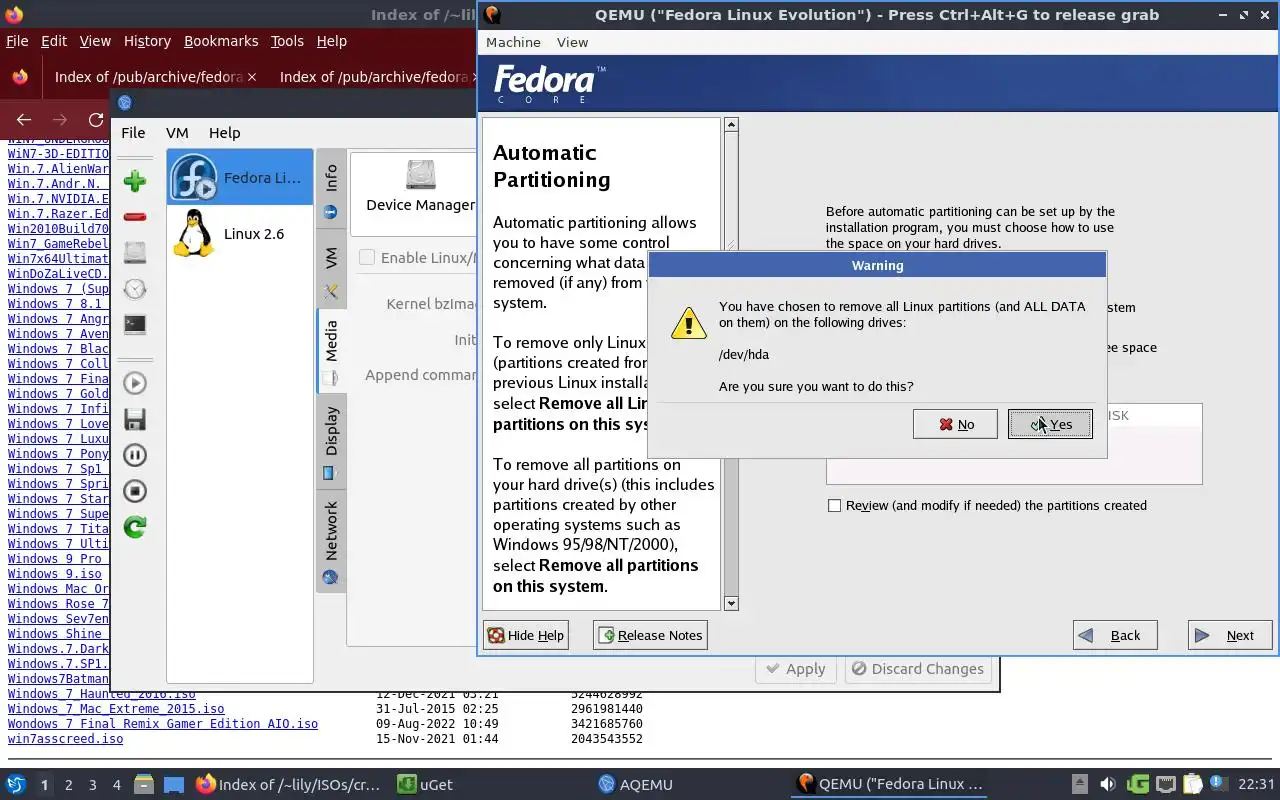Toggle Enable Linux checkbox in AQEMU

[x=367, y=258]
